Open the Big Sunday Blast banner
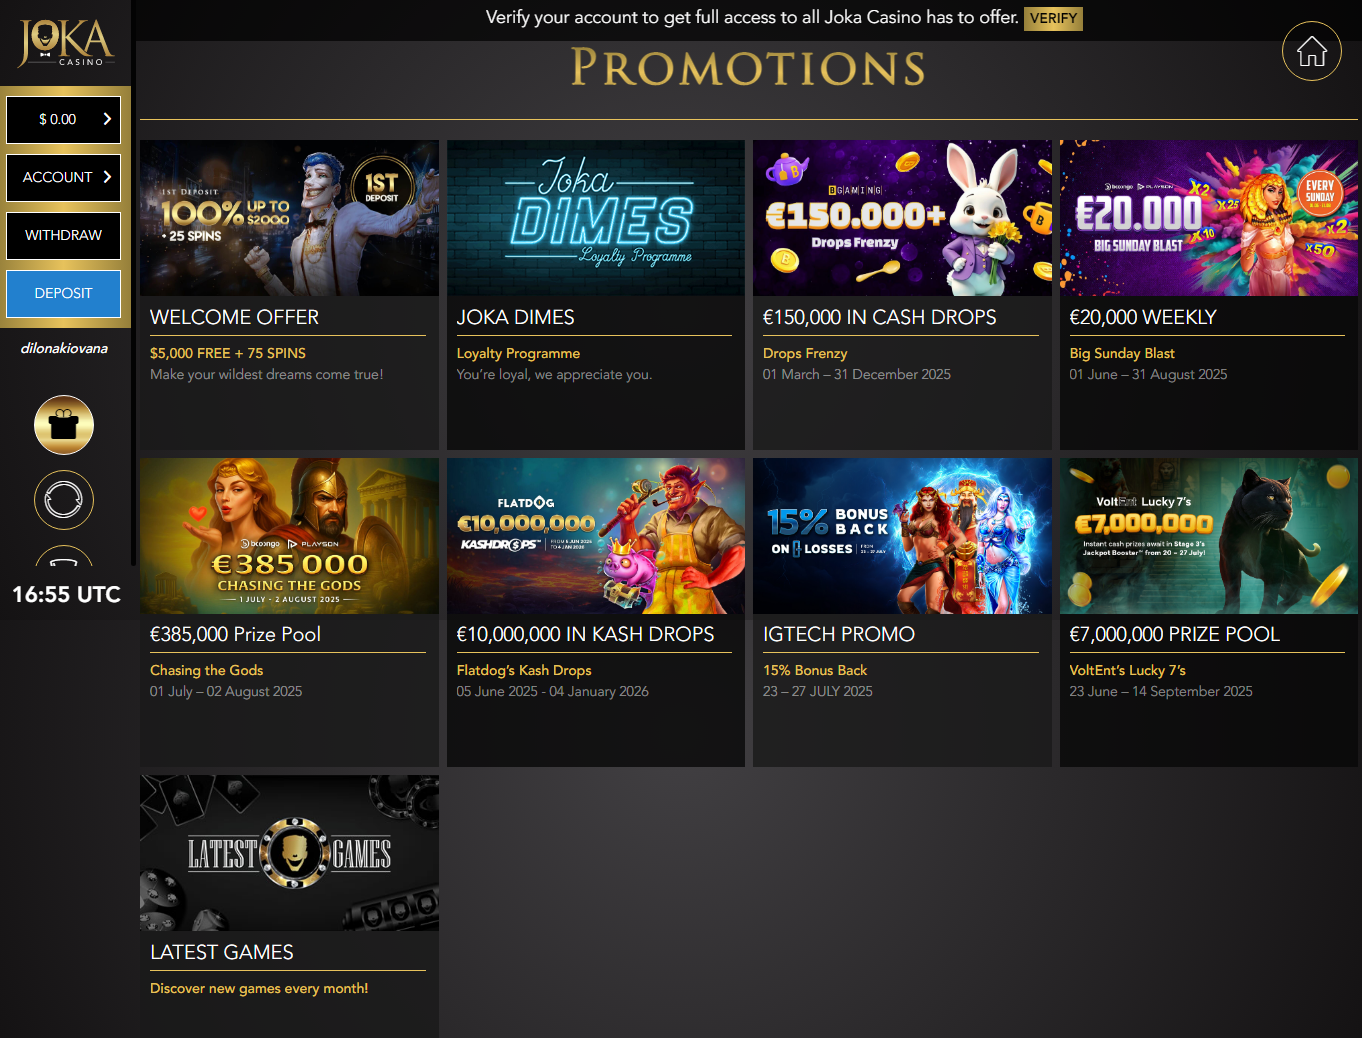This screenshot has height=1038, width=1362. pos(1209,218)
